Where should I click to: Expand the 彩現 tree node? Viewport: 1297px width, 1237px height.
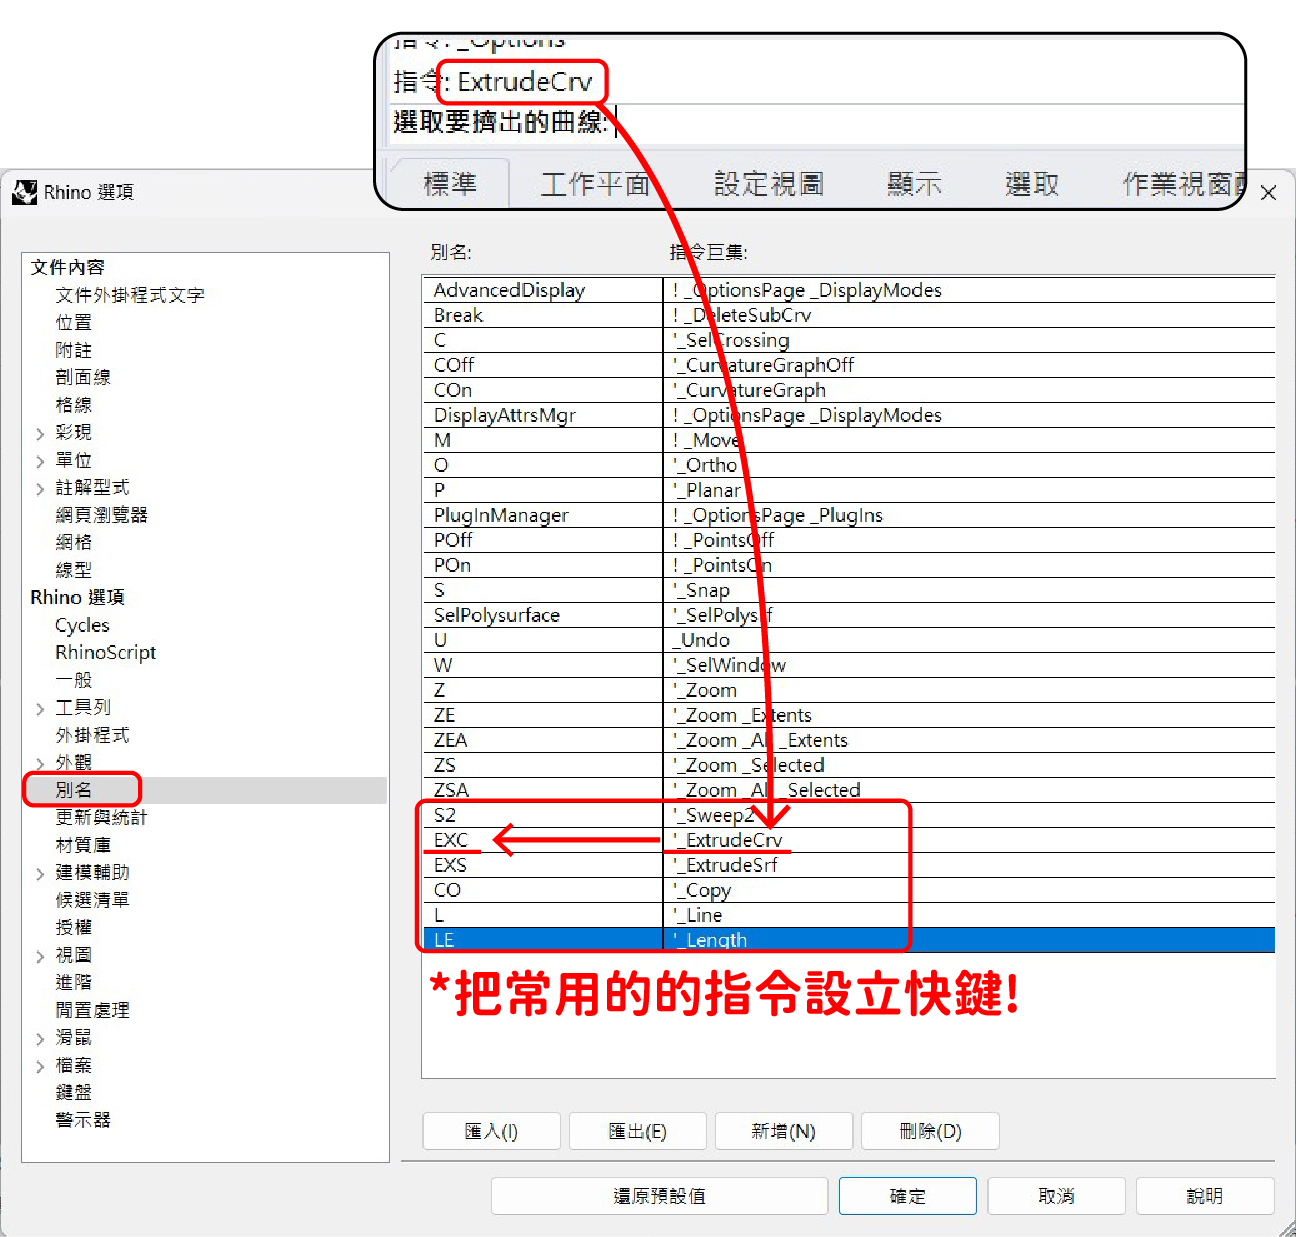(x=40, y=433)
